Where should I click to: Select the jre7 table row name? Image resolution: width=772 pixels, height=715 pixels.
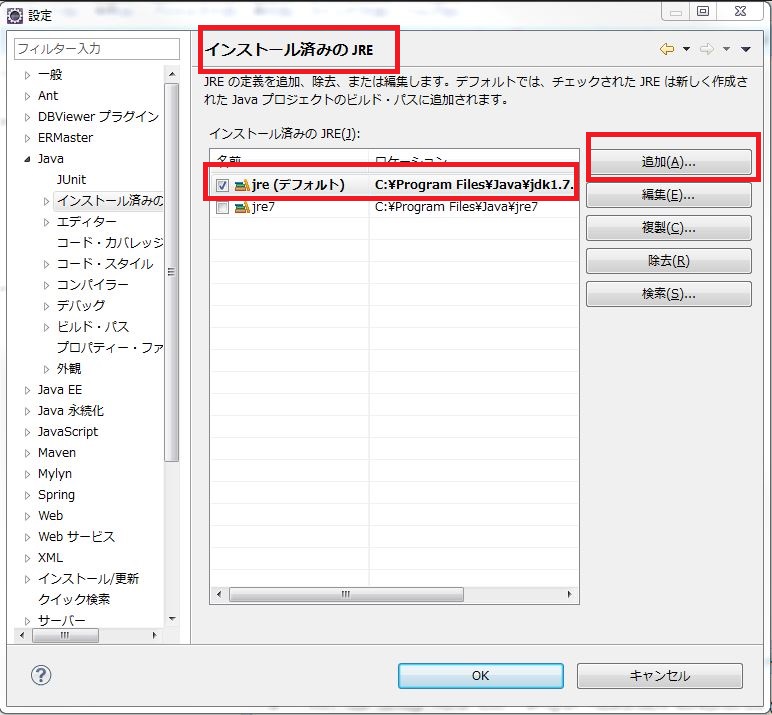(263, 207)
